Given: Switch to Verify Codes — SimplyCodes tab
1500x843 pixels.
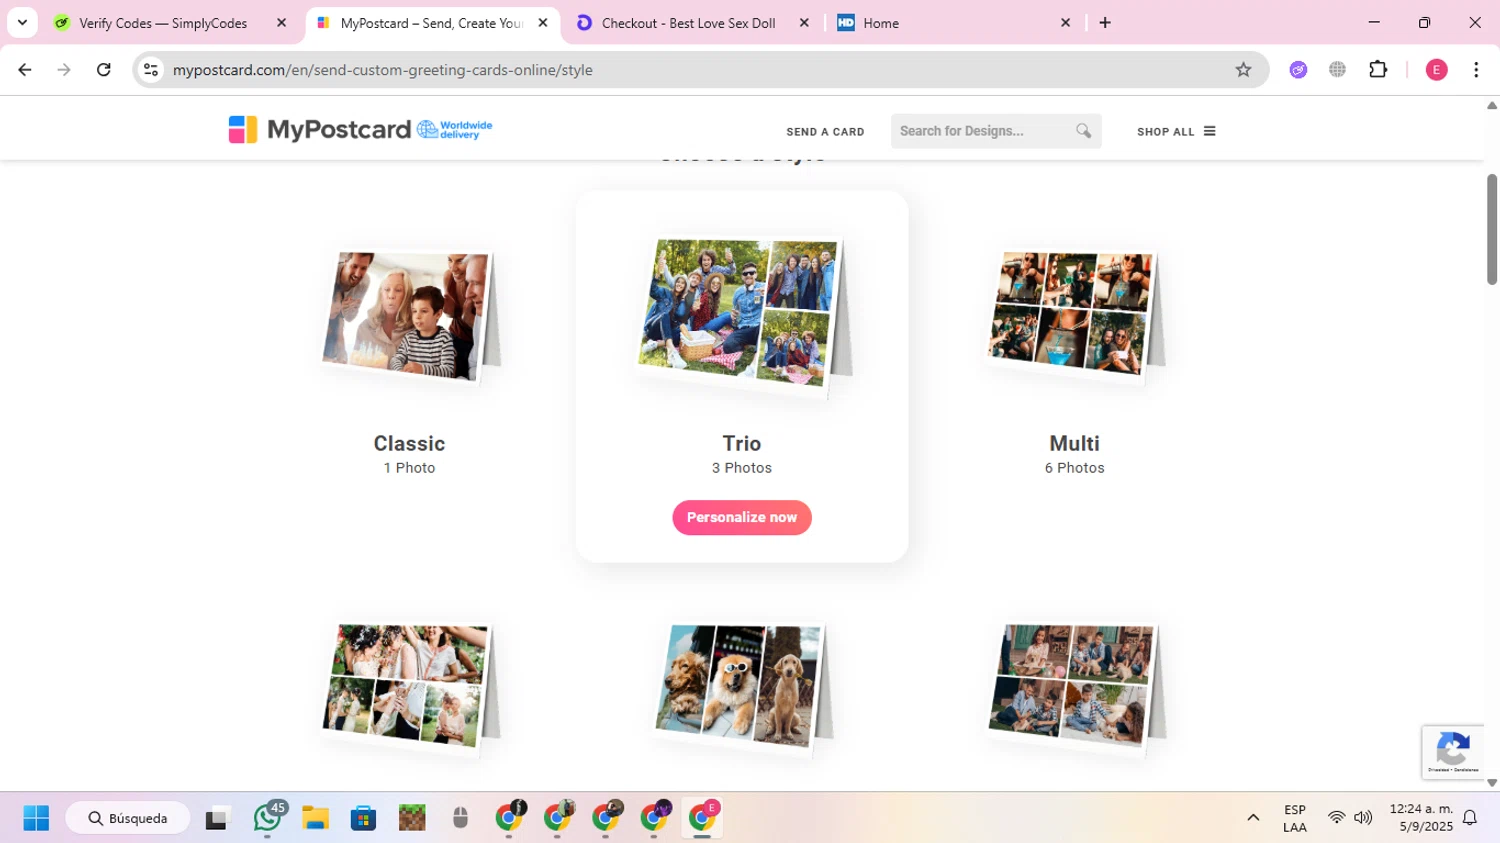Looking at the screenshot, I should 163,23.
